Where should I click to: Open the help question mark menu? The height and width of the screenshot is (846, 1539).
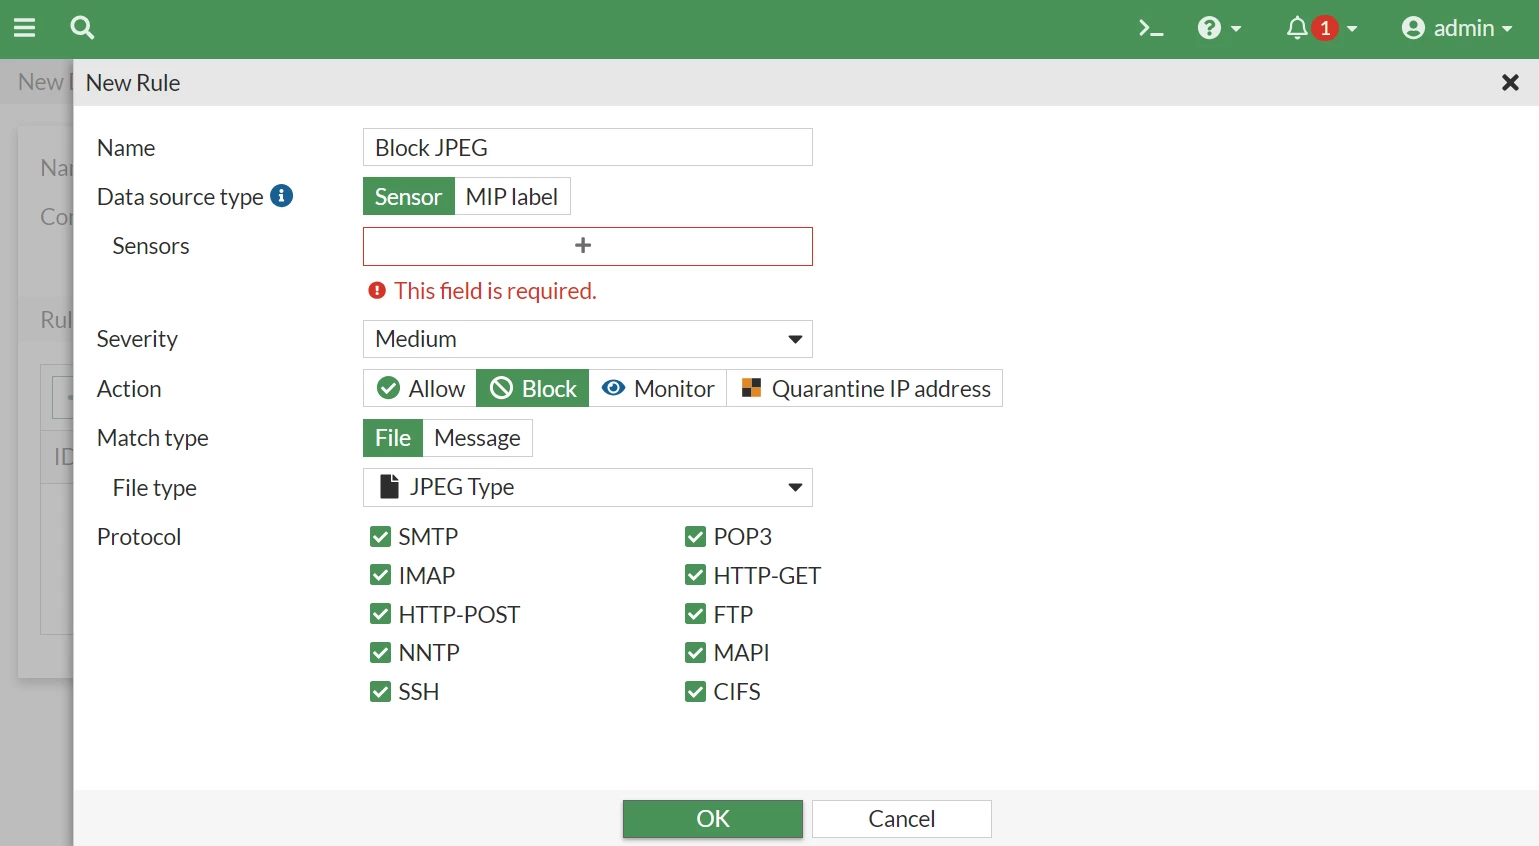[x=1219, y=28]
